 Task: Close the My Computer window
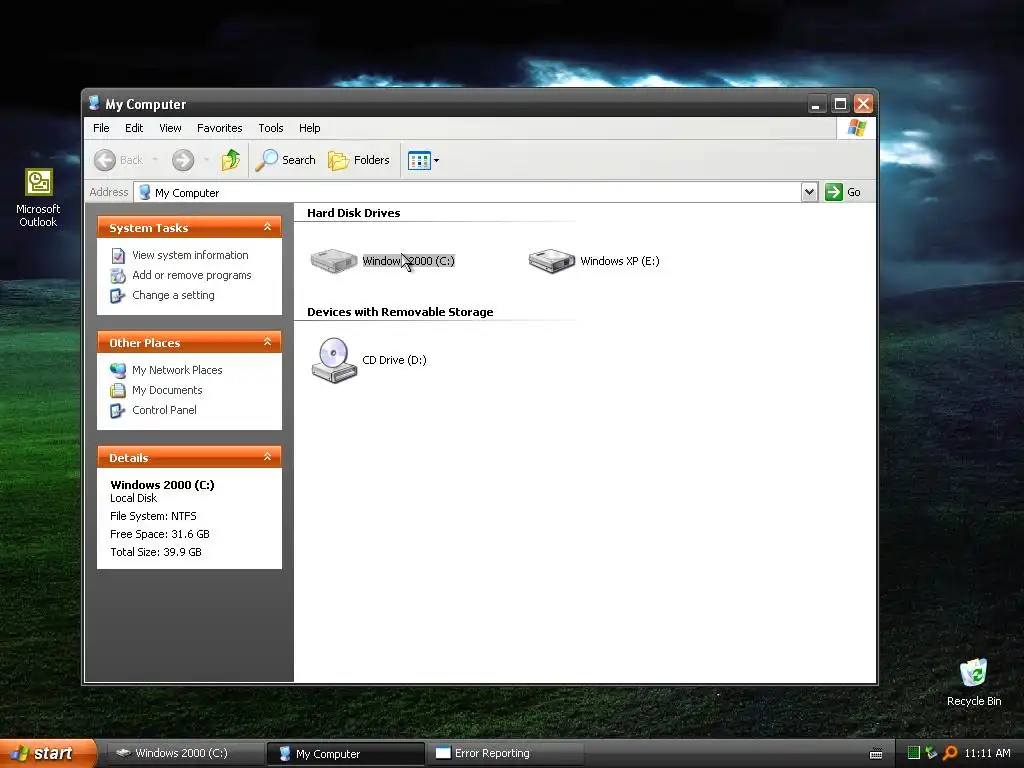click(x=863, y=104)
